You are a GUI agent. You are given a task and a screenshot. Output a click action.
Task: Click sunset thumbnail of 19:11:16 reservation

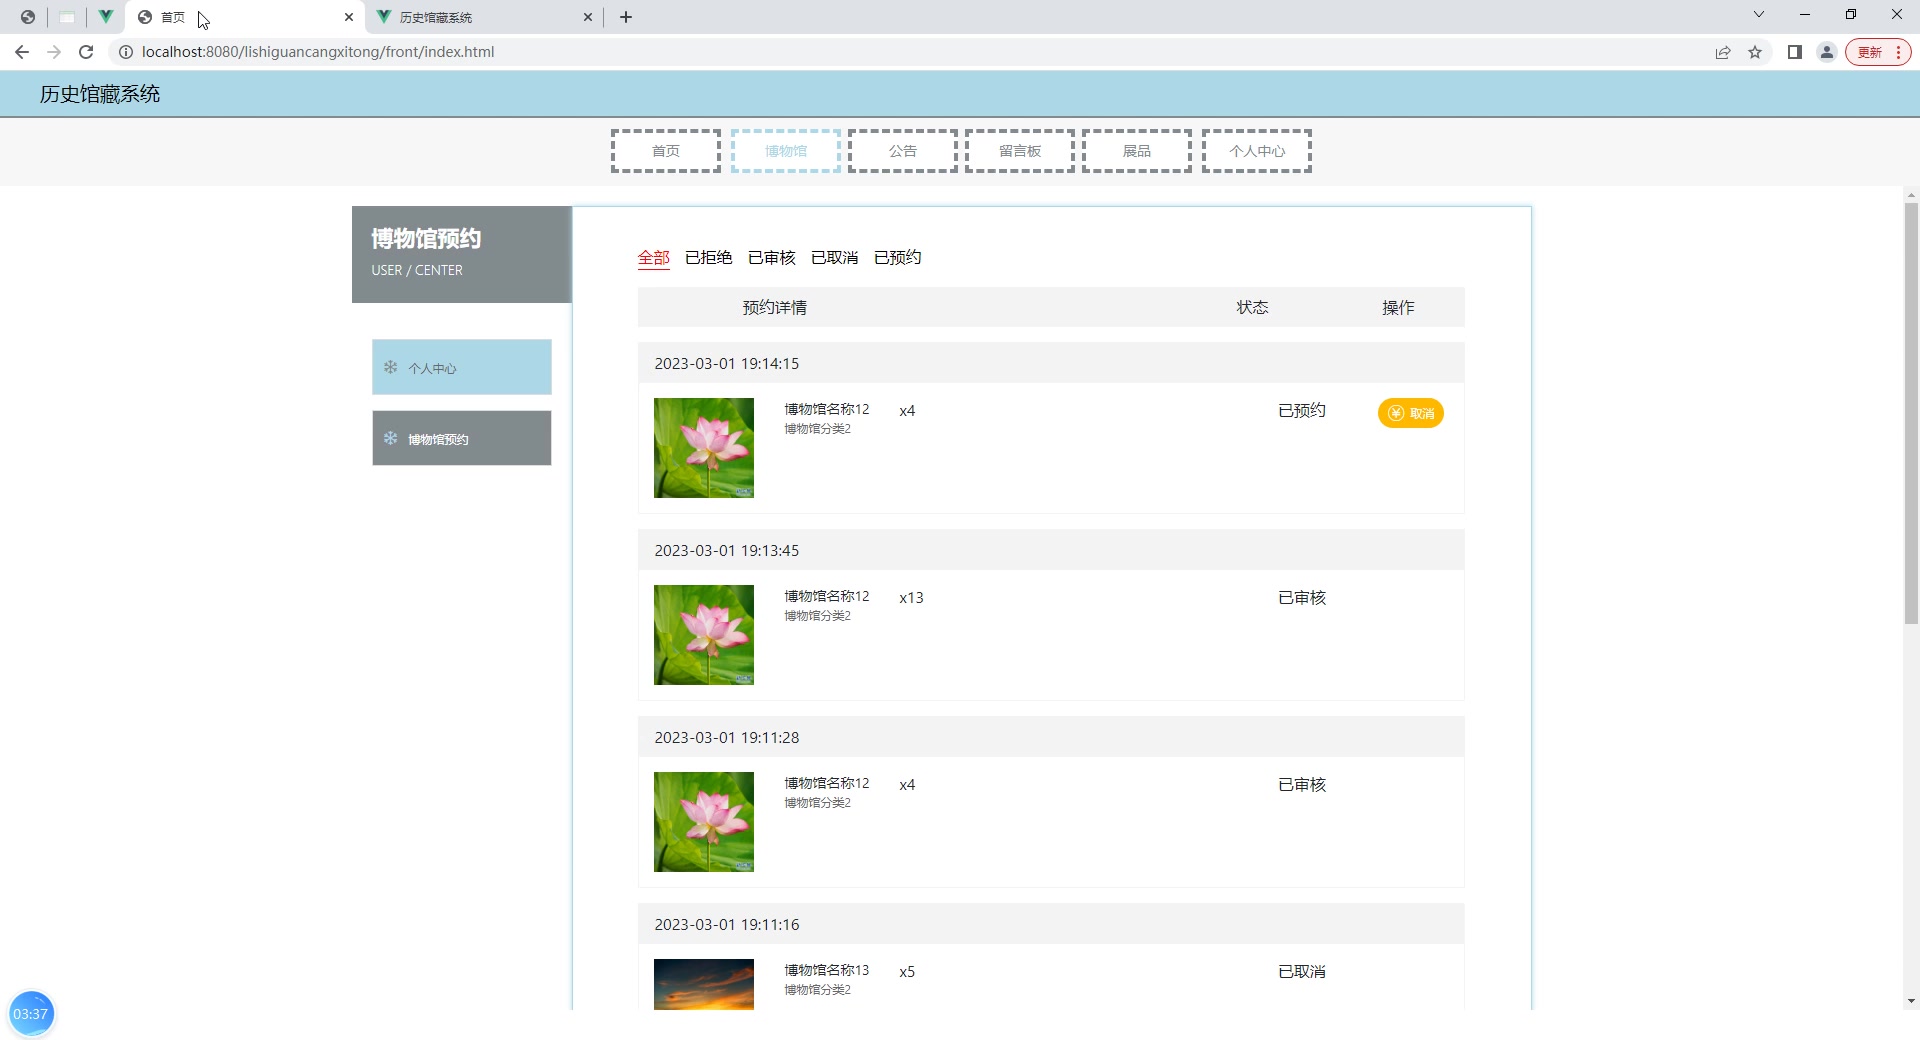tap(704, 984)
